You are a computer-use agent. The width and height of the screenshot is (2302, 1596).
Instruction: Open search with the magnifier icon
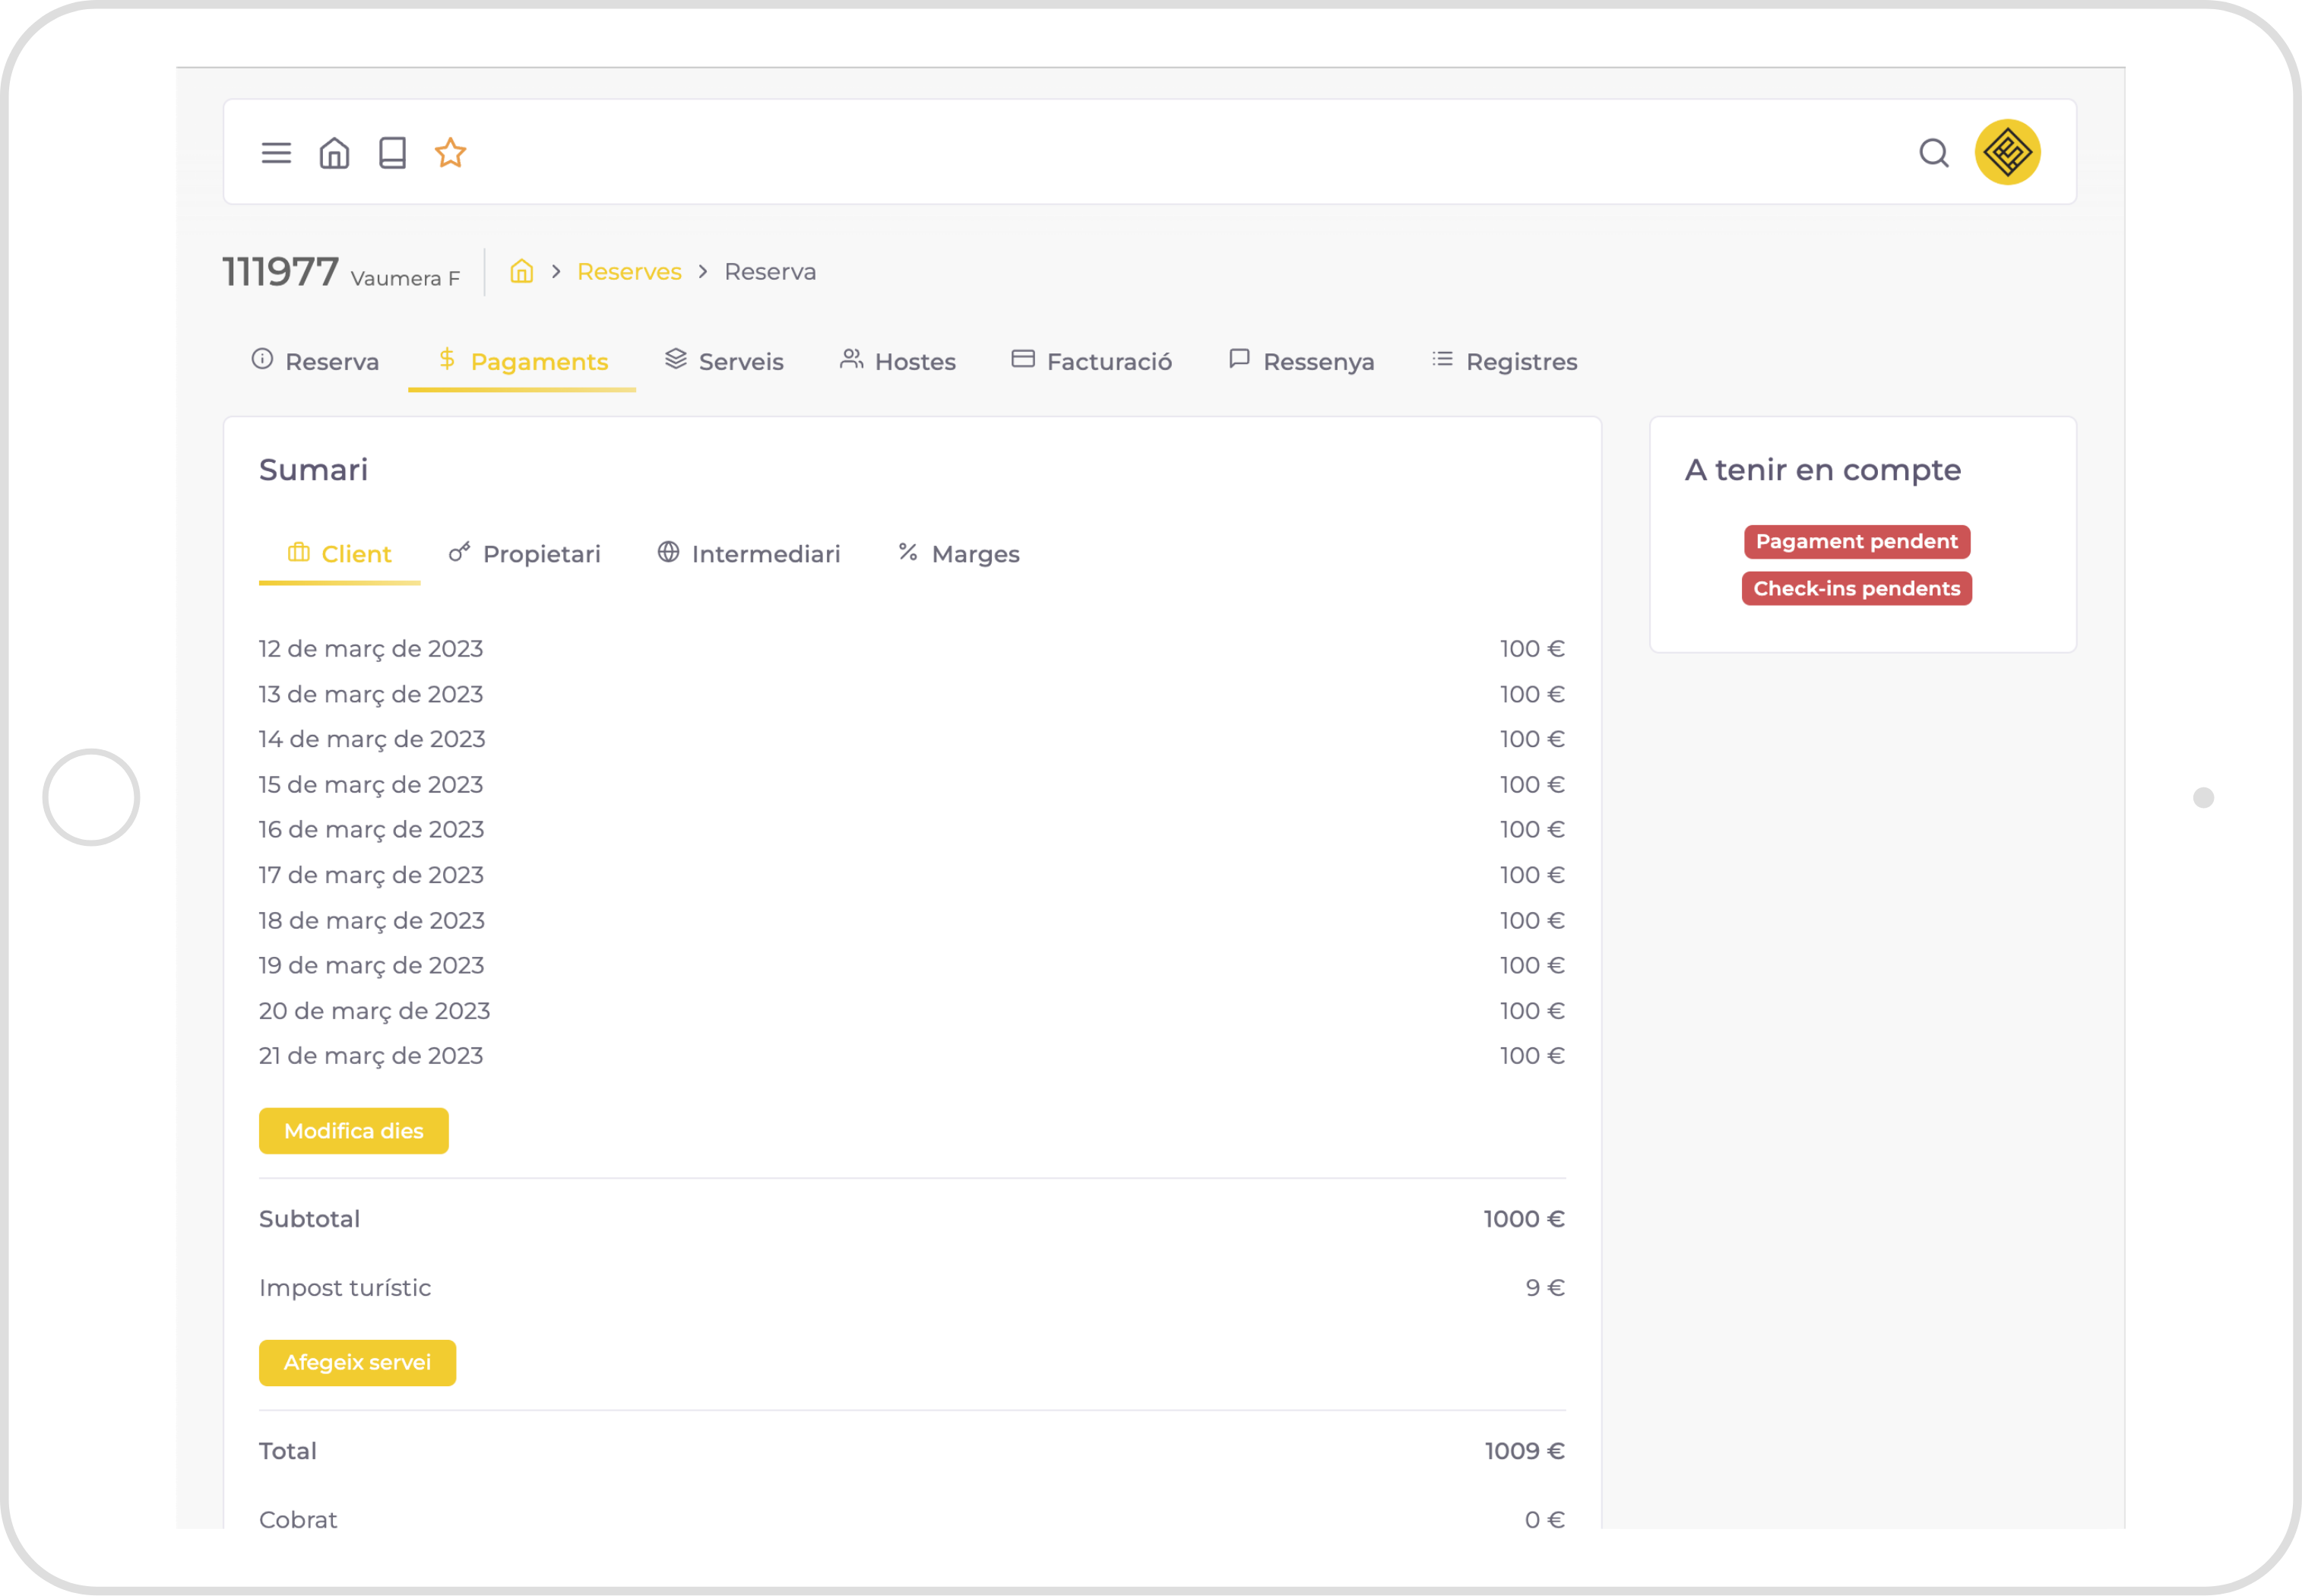(x=1934, y=153)
